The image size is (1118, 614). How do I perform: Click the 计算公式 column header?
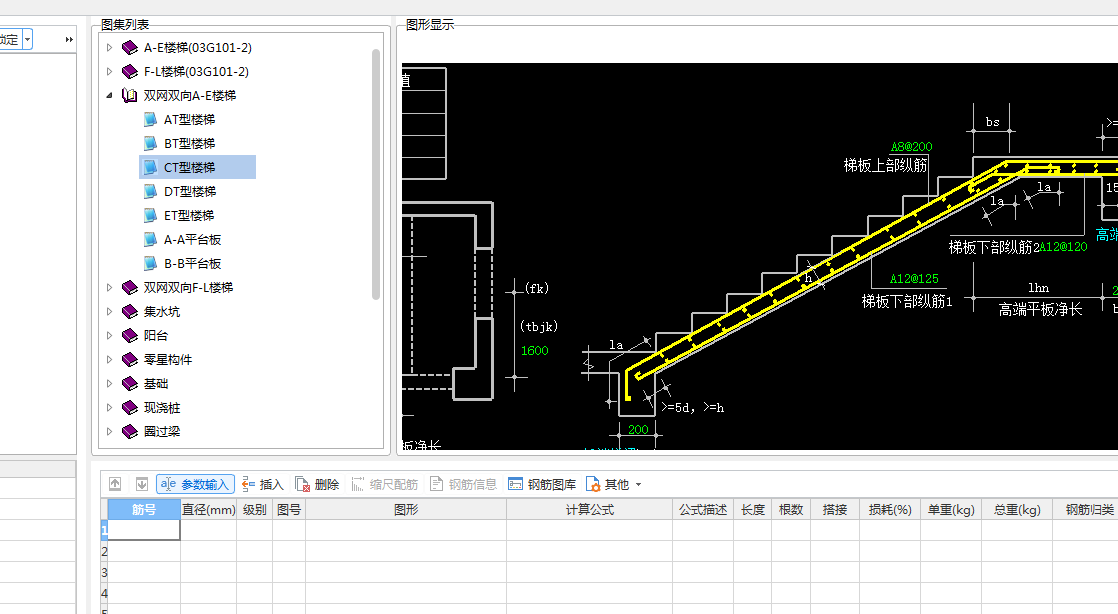tap(590, 509)
